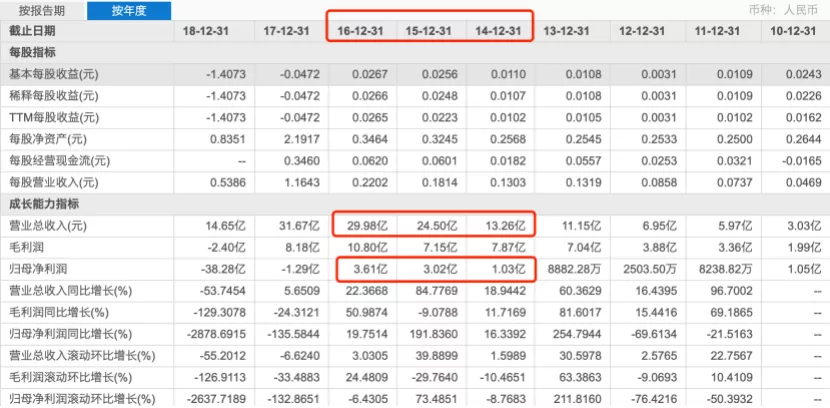Image resolution: width=830 pixels, height=408 pixels.
Task: Click the 0.0243 basic EPS value
Action: click(804, 75)
